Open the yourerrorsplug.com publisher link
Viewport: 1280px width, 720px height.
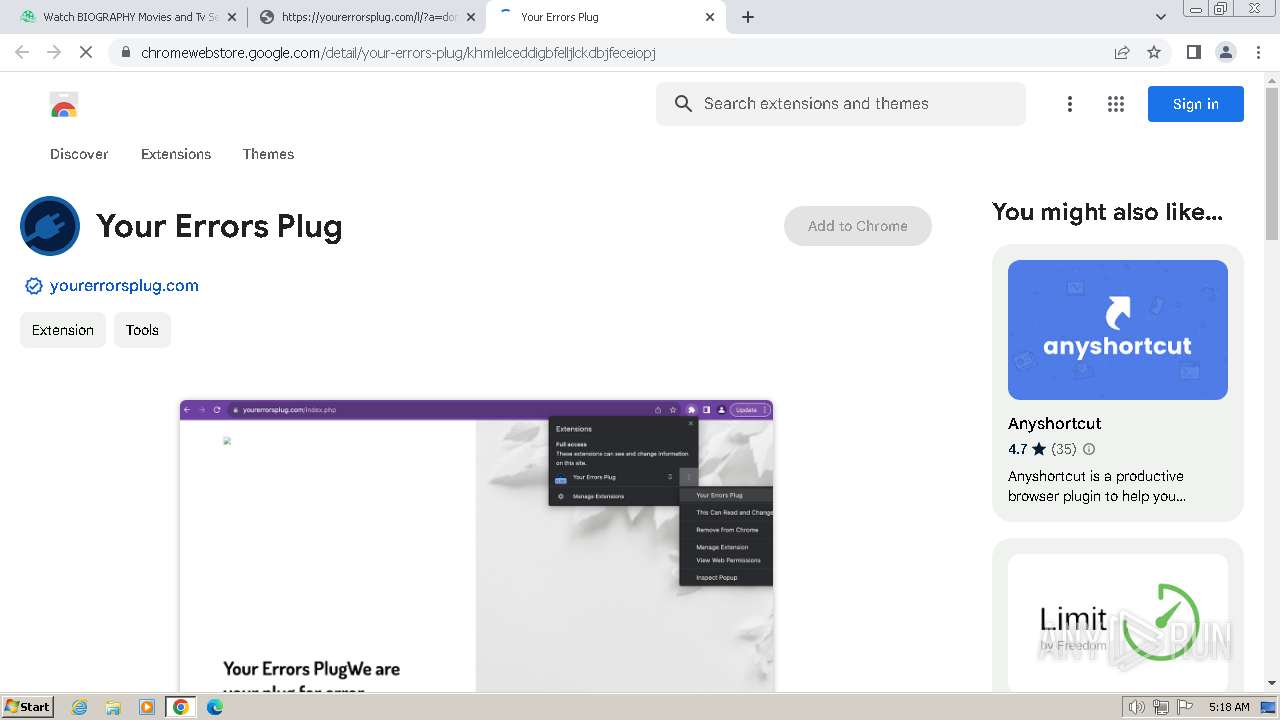(x=124, y=286)
